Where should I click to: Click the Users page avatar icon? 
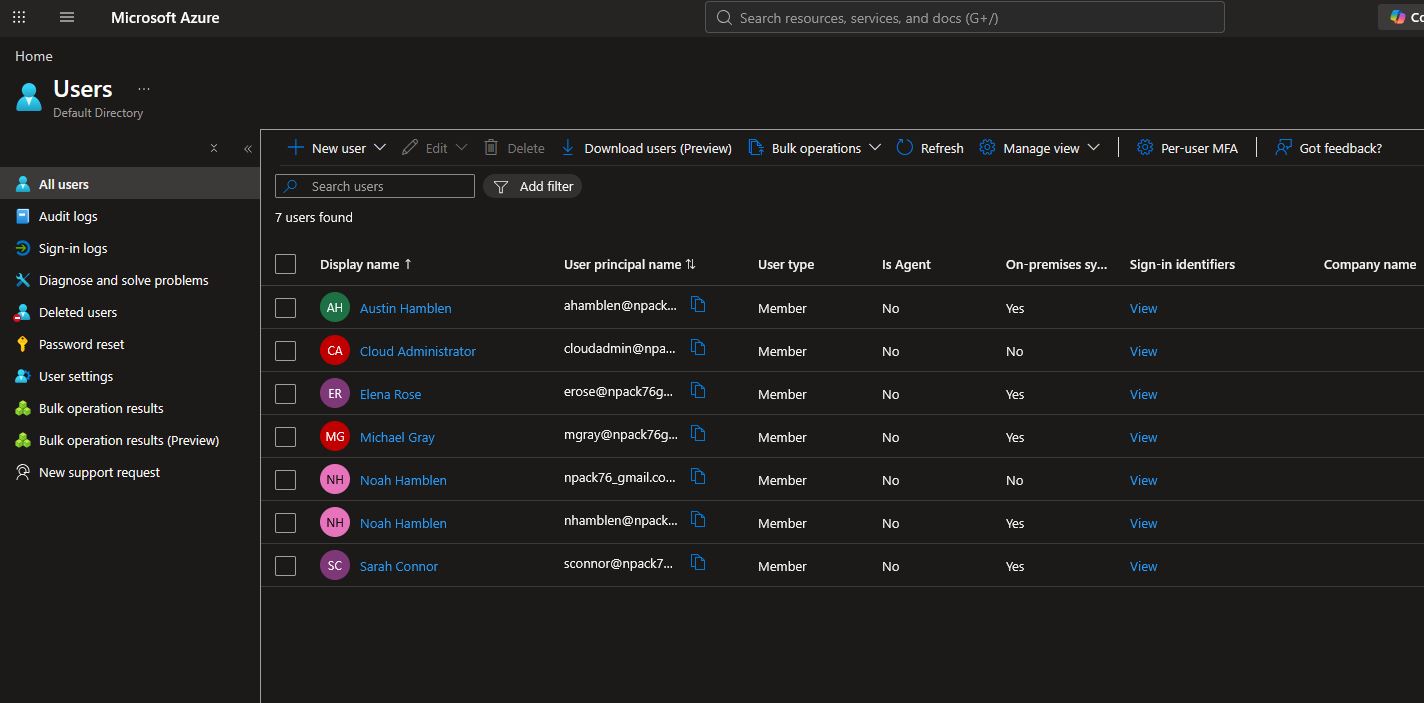point(29,97)
